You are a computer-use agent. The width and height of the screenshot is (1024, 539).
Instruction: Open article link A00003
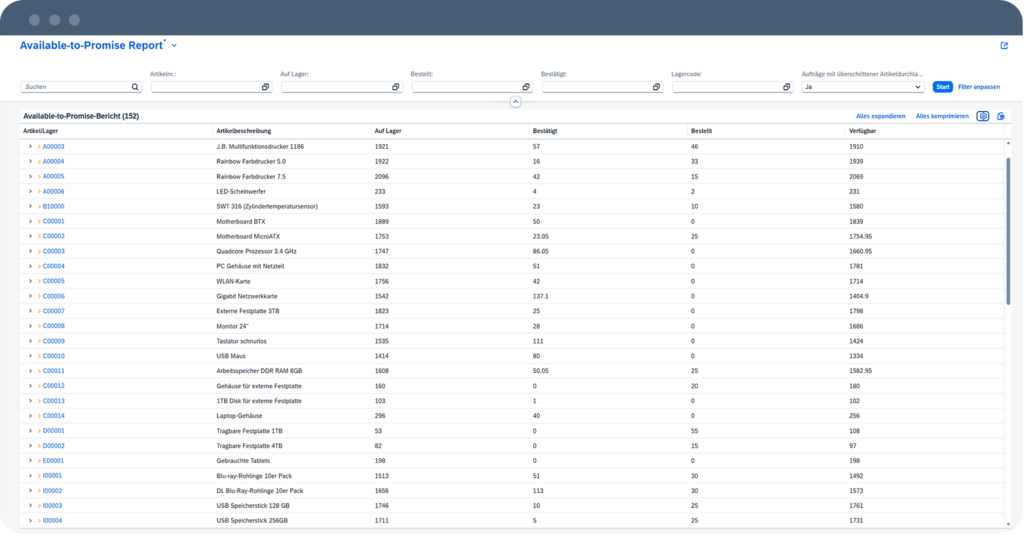point(54,146)
